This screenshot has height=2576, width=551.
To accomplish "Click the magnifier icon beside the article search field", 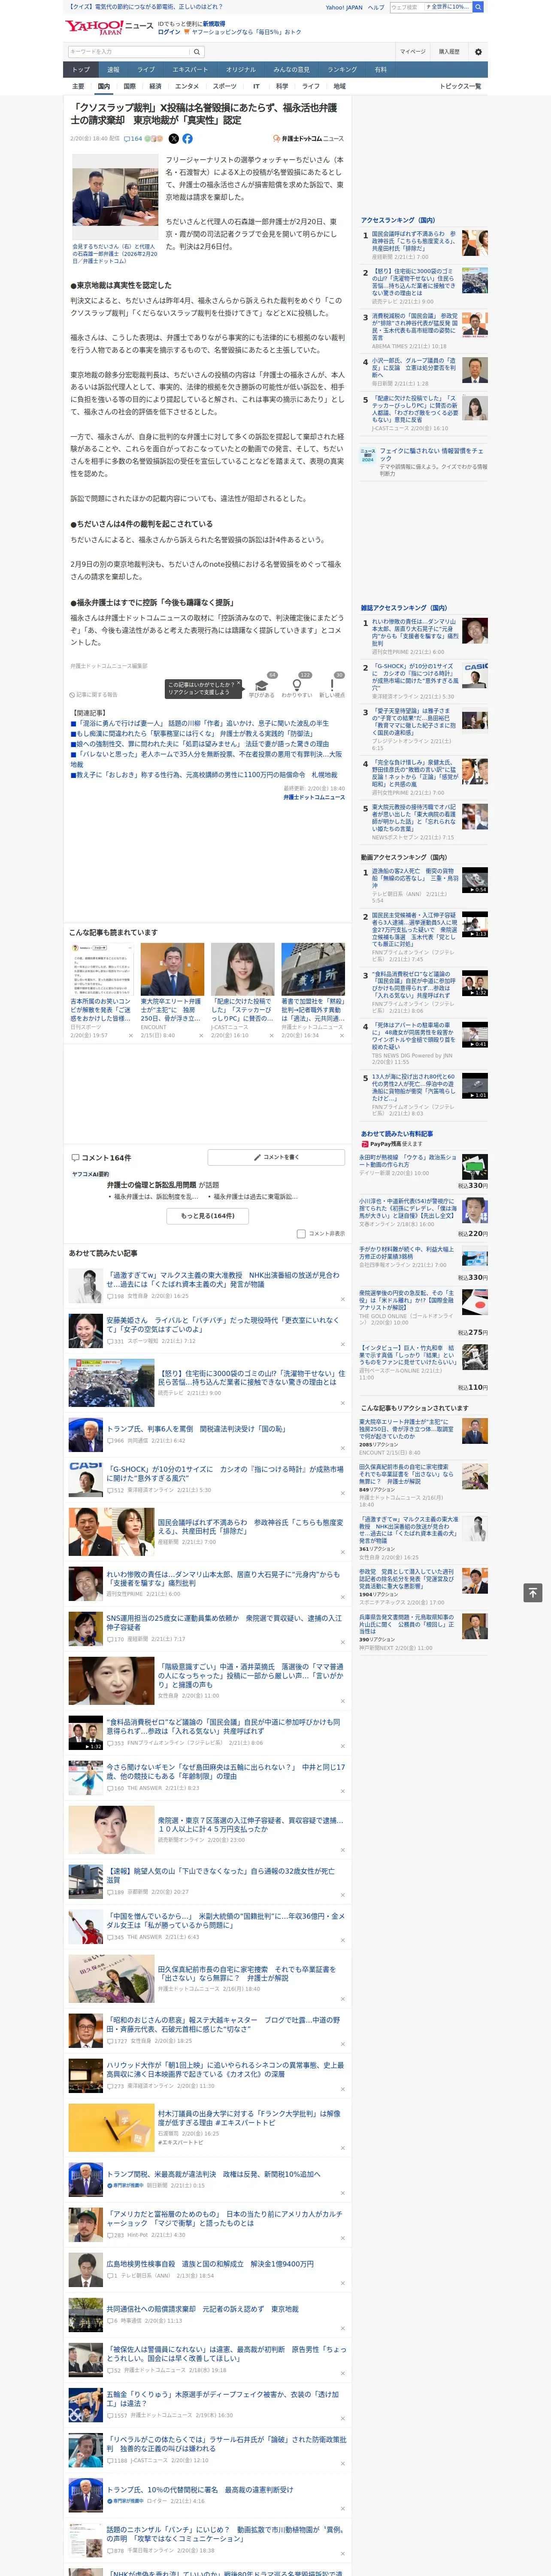I will pos(196,52).
